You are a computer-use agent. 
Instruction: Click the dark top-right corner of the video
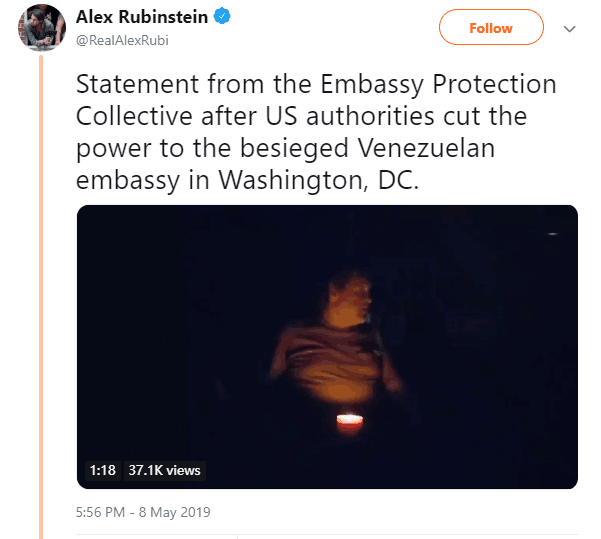[552, 230]
